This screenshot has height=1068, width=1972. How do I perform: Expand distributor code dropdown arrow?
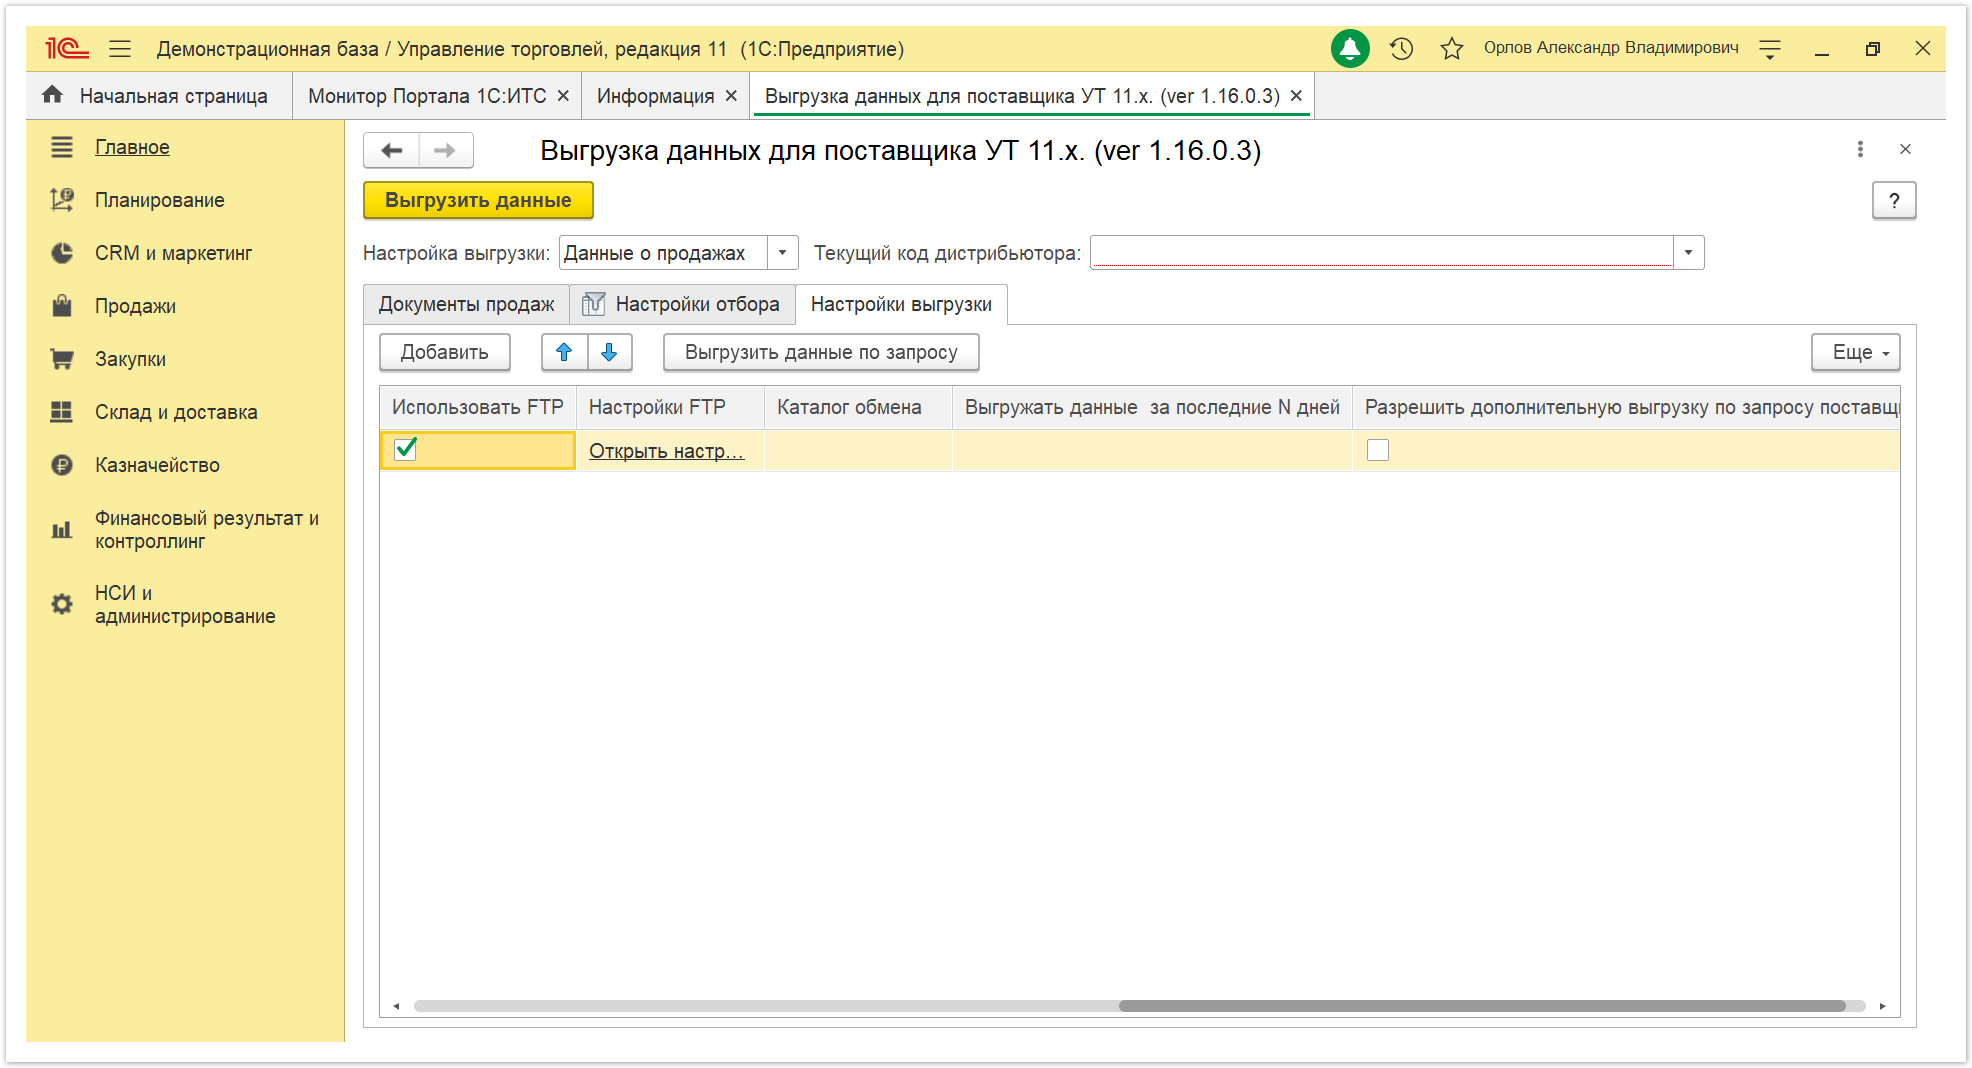coord(1689,253)
